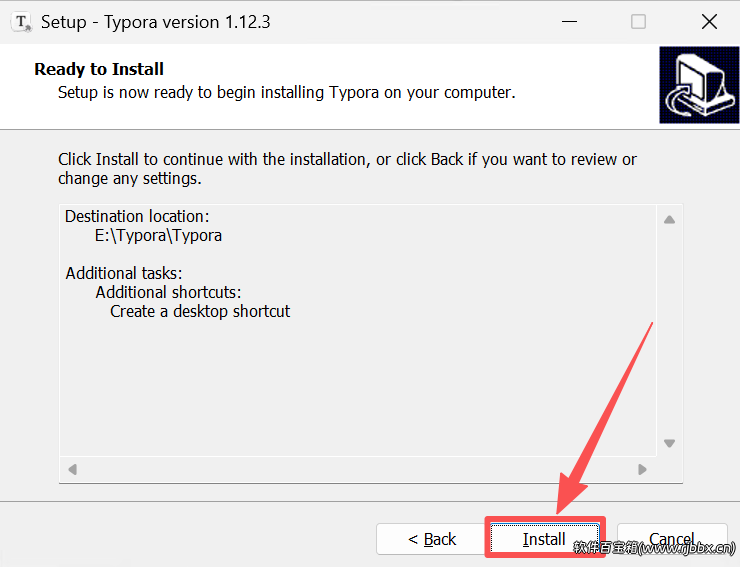Click the 'Additional shortcuts:' line

168,292
